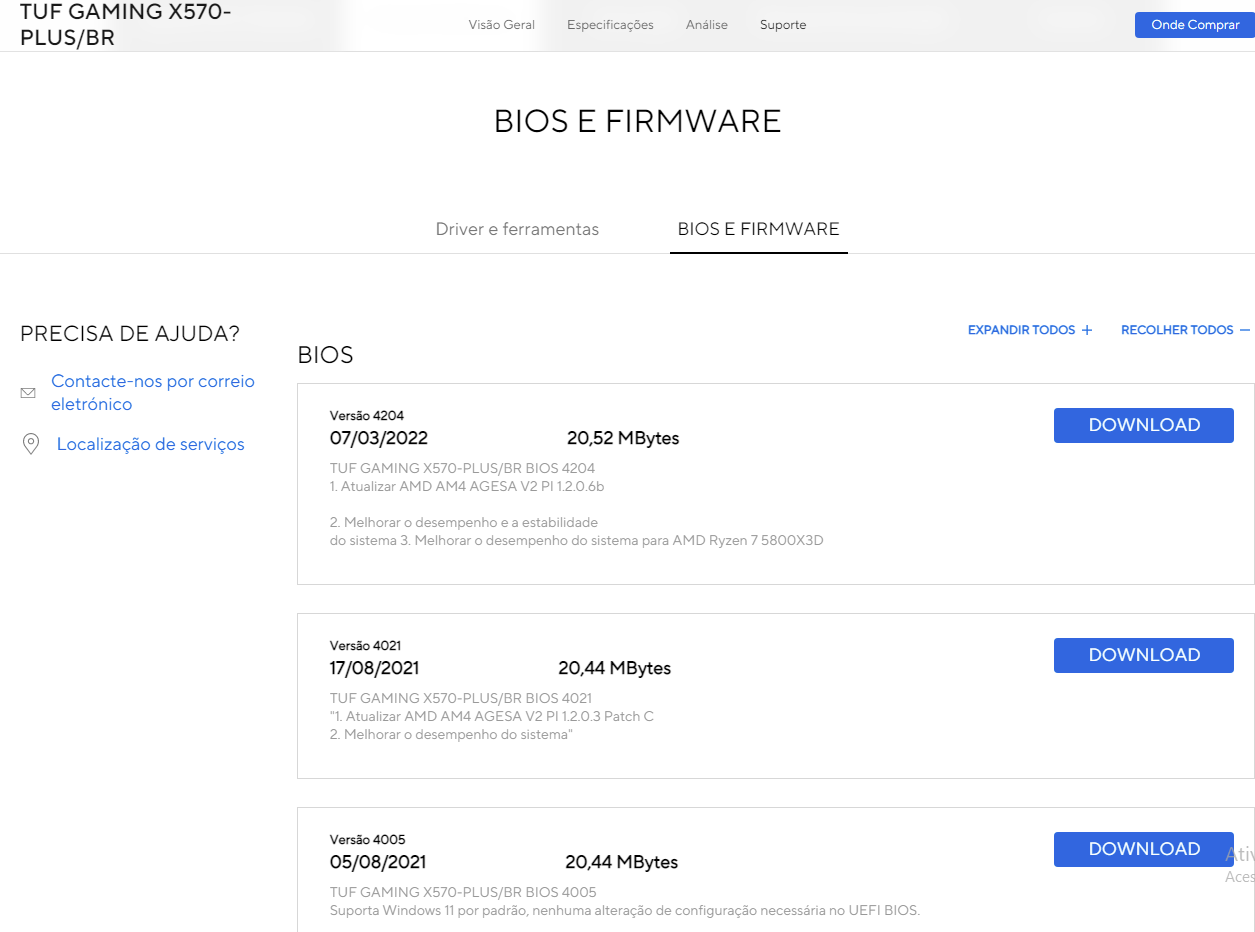Click the AGESA V2 PI 1.2.0.6b note

[467, 487]
